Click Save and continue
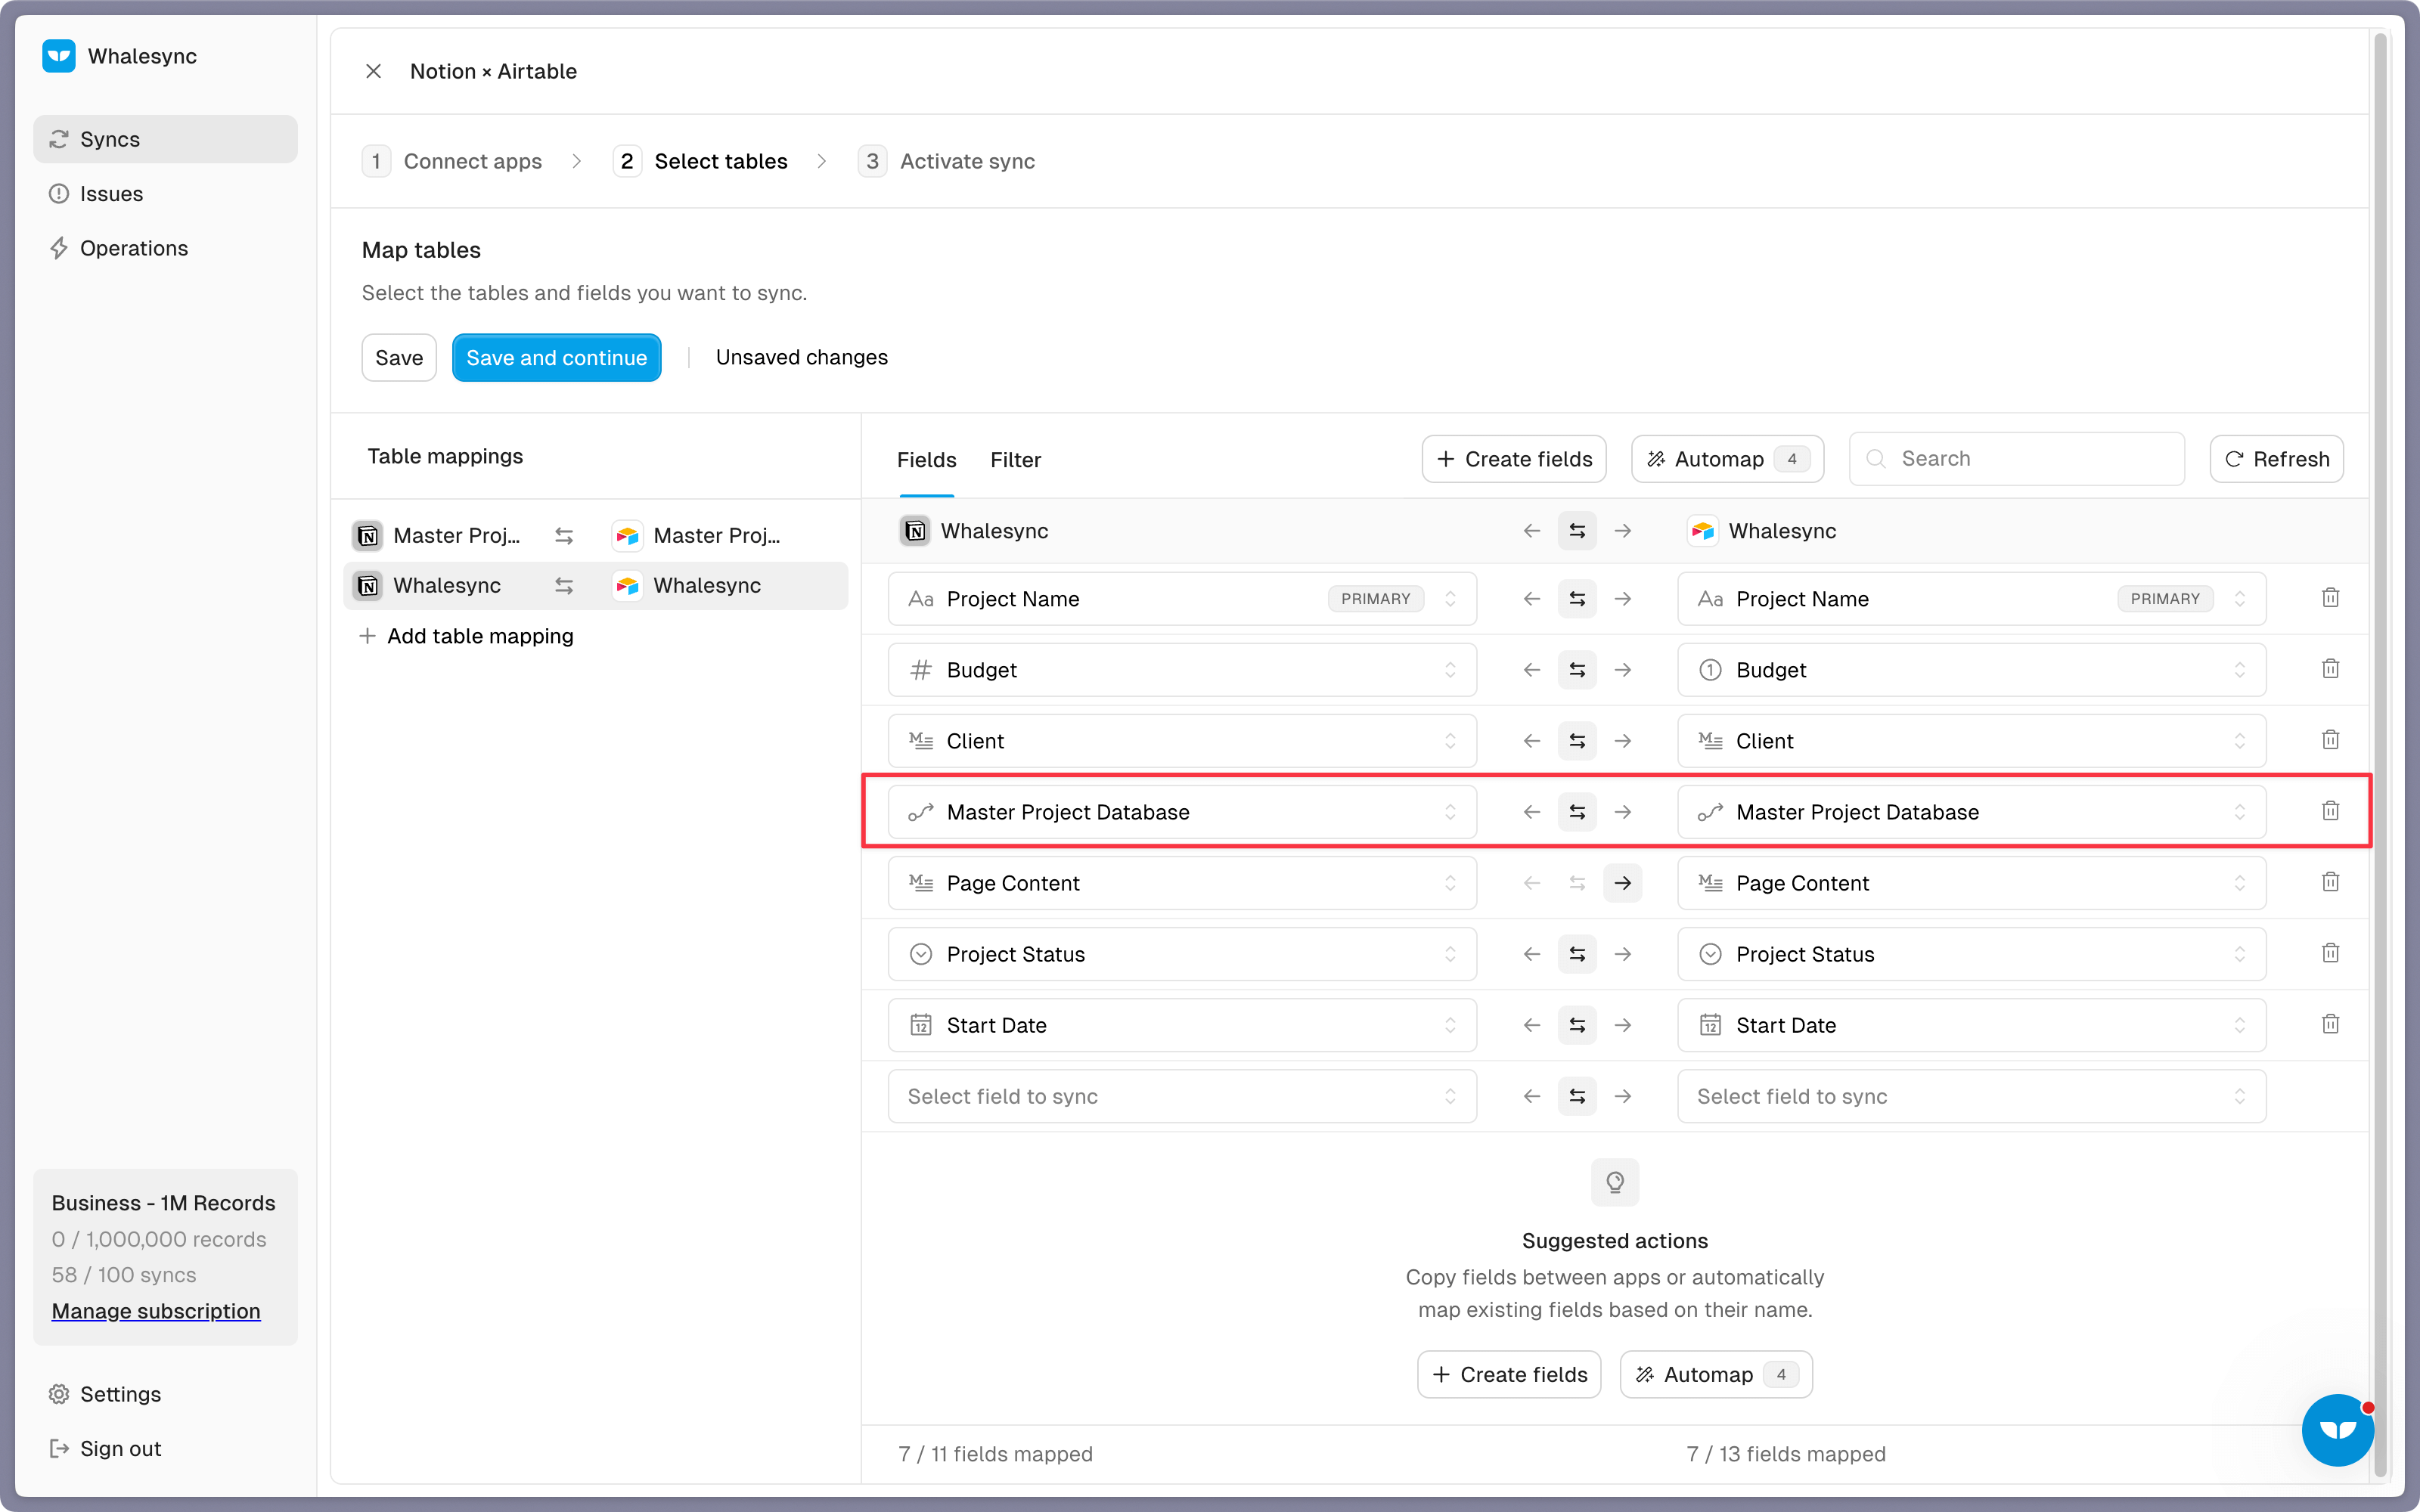Viewport: 2420px width, 1512px height. tap(556, 357)
